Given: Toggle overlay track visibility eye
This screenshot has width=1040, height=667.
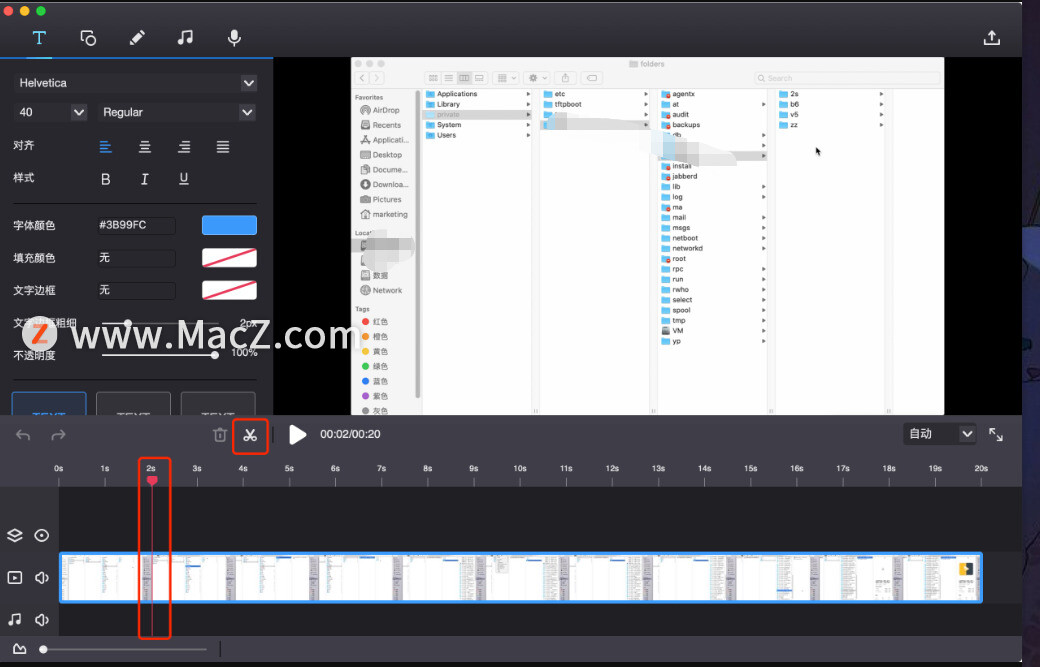Looking at the screenshot, I should (x=42, y=536).
